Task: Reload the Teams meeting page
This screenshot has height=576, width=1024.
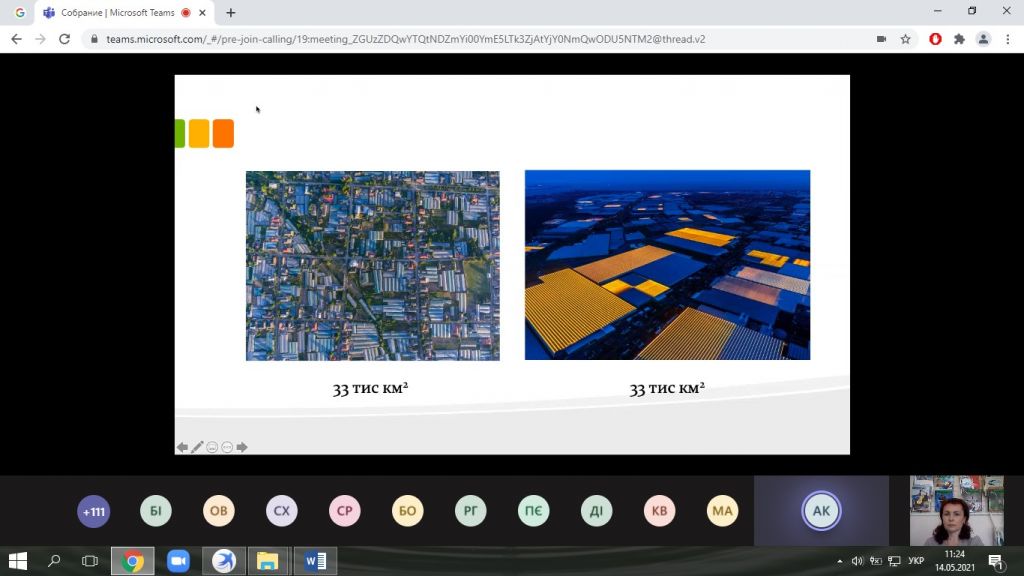Action: (x=65, y=39)
